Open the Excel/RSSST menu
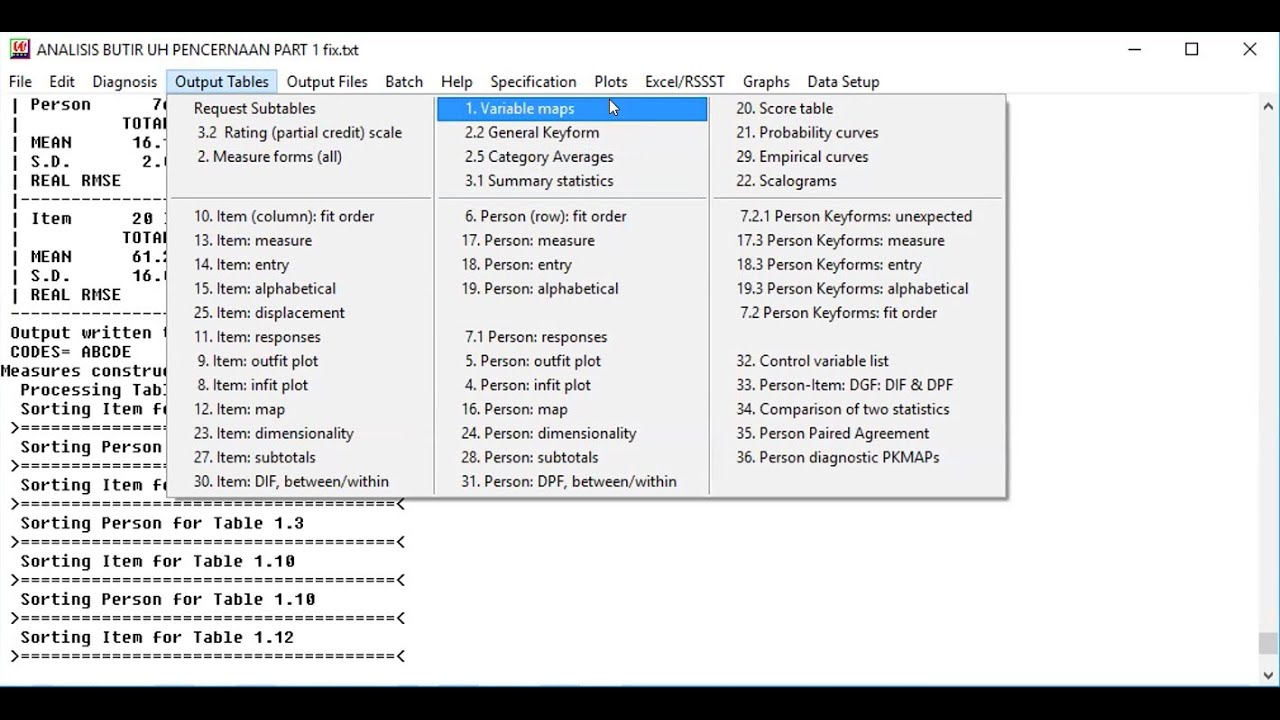Viewport: 1280px width, 720px height. (685, 82)
